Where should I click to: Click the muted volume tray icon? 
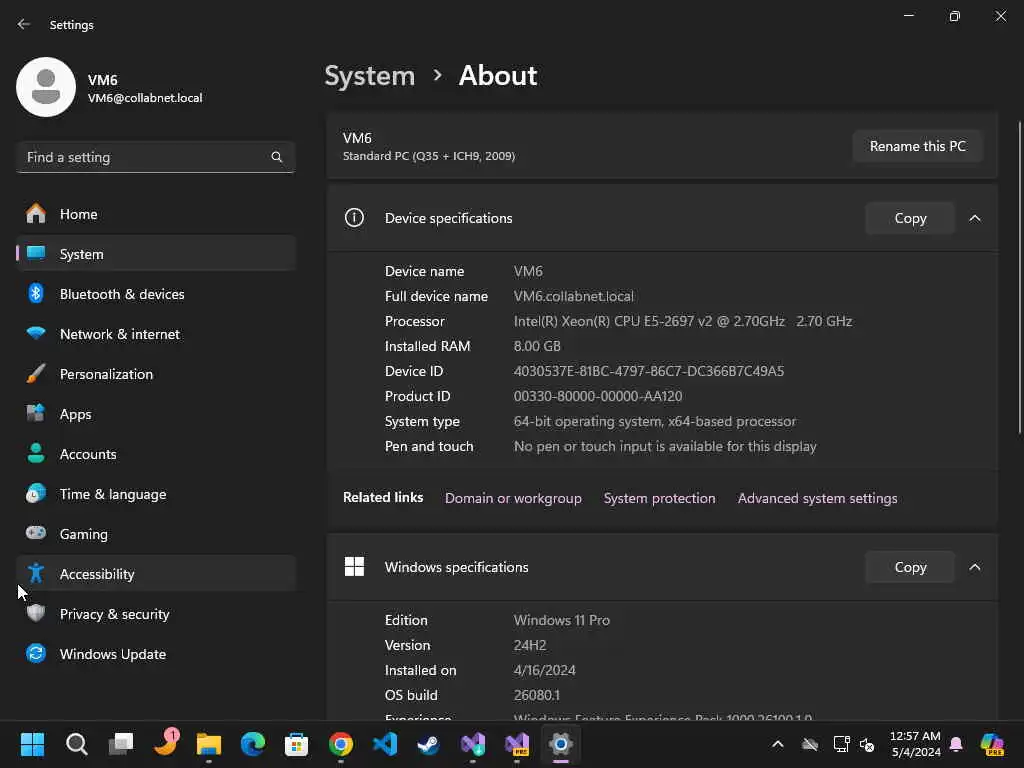pyautogui.click(x=867, y=744)
